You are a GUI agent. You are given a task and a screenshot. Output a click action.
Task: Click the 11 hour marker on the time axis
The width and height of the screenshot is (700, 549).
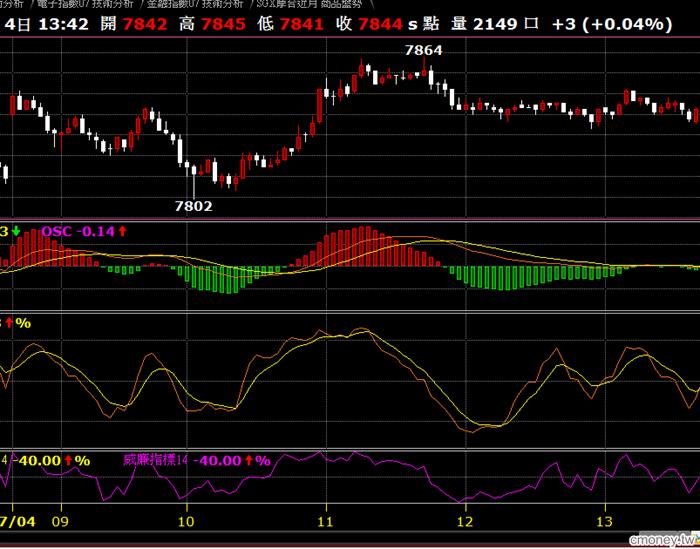[x=325, y=521]
